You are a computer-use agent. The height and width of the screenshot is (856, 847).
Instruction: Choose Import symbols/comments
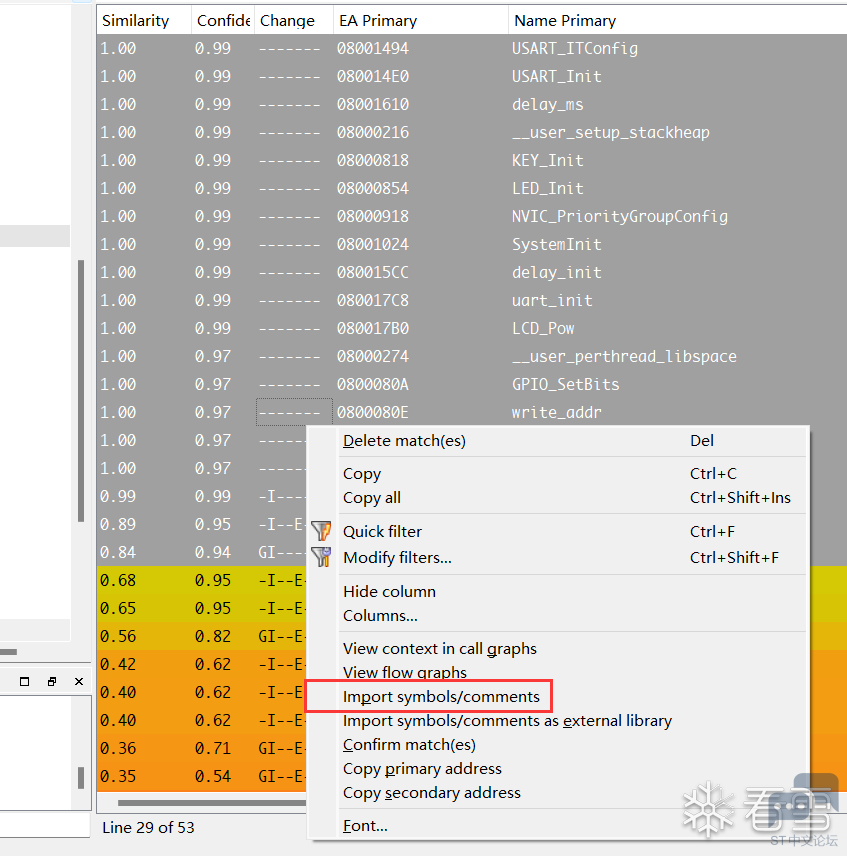click(557, 697)
